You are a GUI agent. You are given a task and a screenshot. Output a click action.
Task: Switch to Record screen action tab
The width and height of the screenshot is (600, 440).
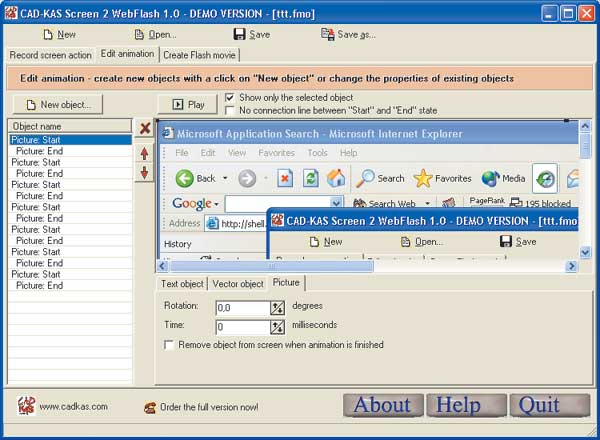(x=50, y=55)
